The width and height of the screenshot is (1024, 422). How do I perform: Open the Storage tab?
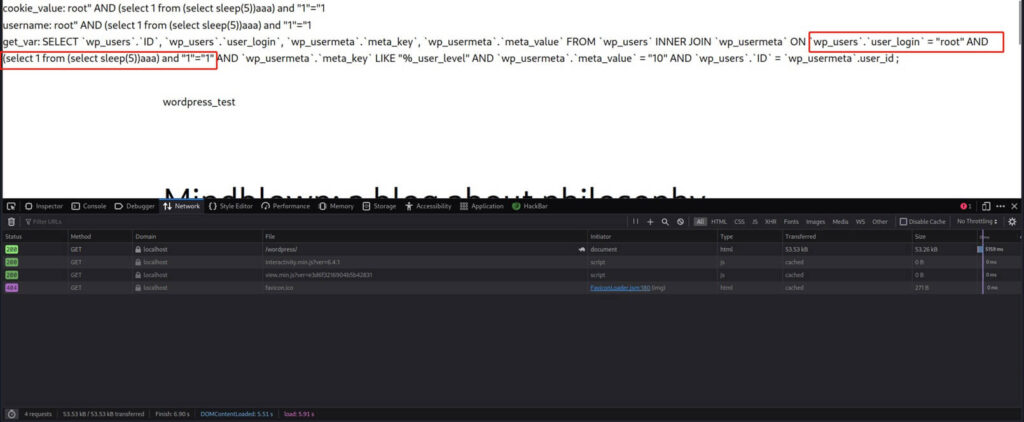[379, 206]
